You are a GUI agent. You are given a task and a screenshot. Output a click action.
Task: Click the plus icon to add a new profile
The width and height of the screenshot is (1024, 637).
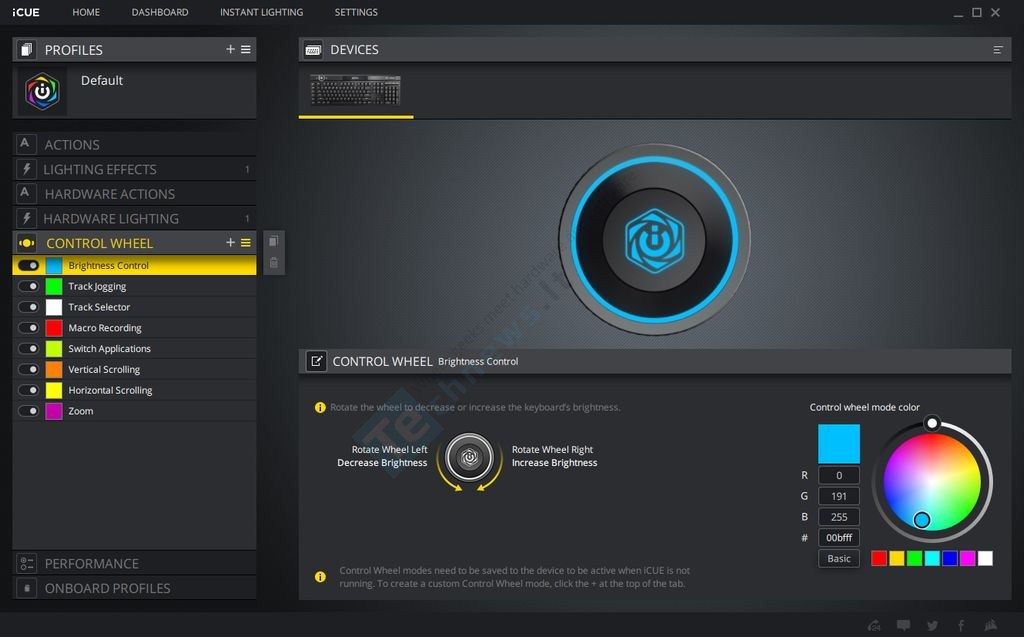(230, 49)
